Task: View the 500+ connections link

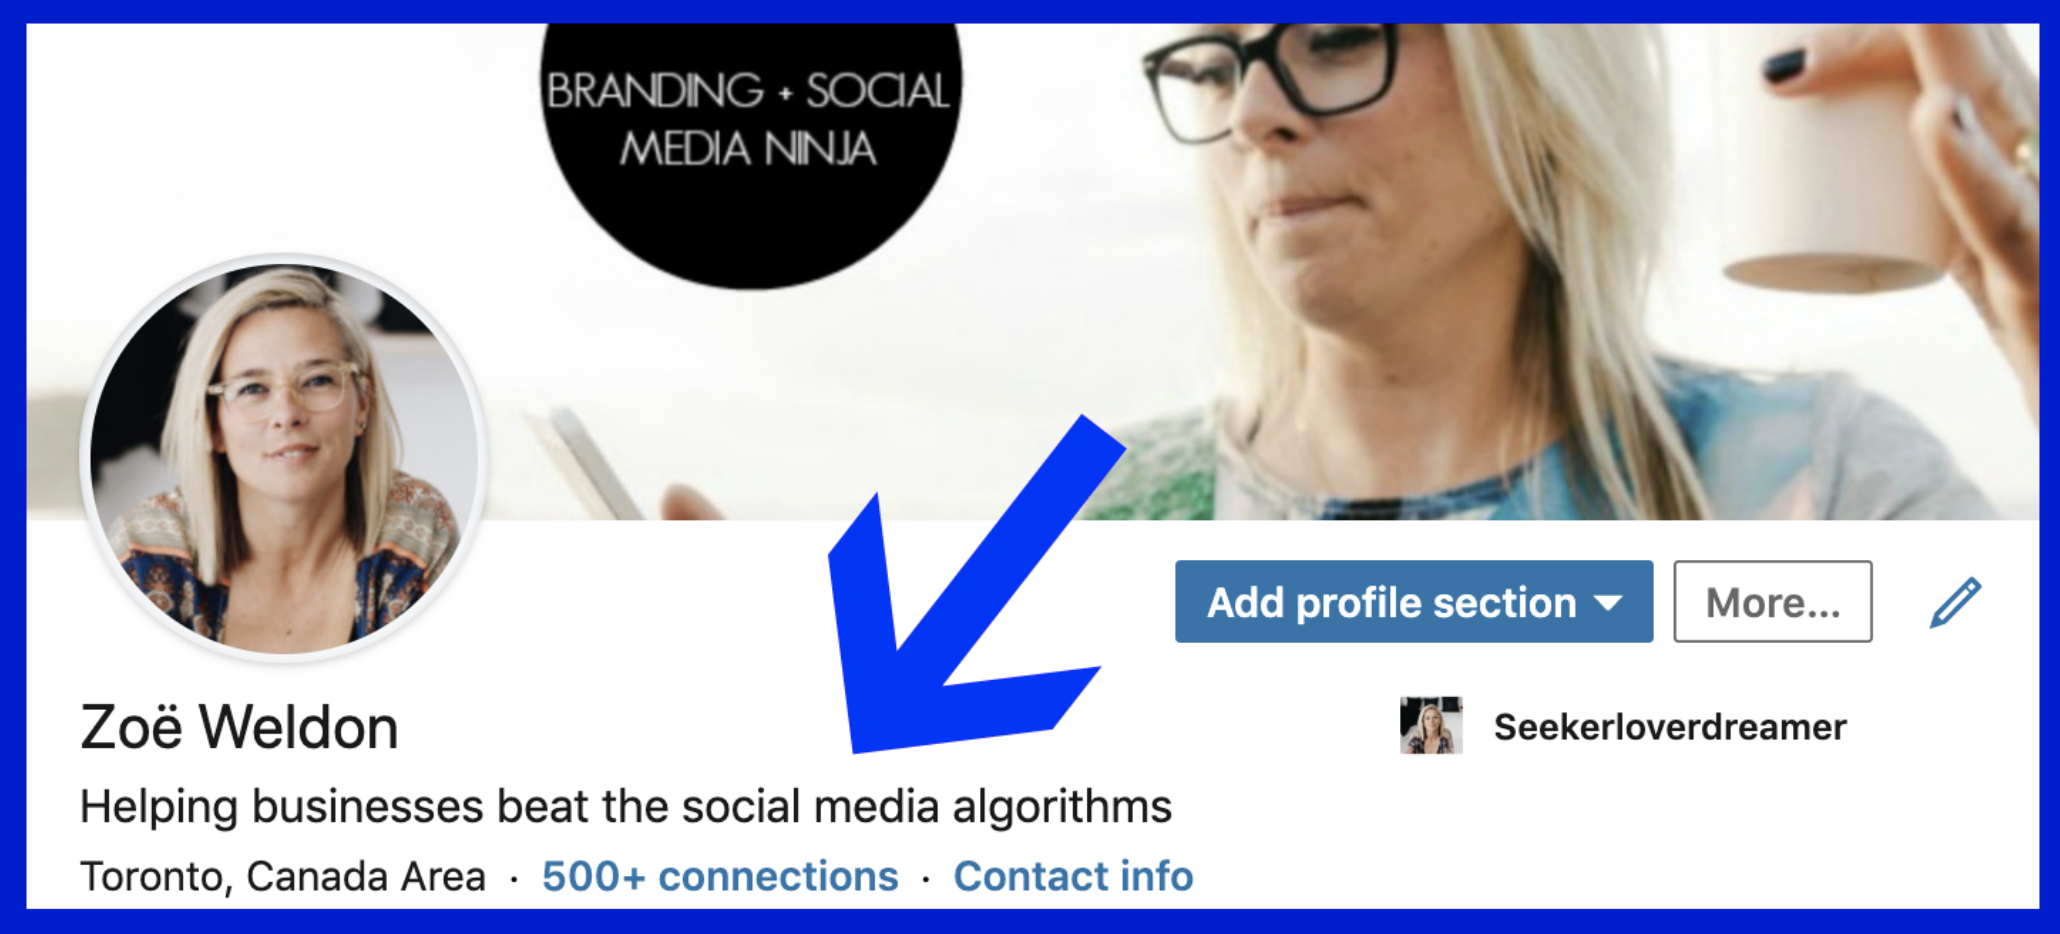Action: click(x=720, y=876)
